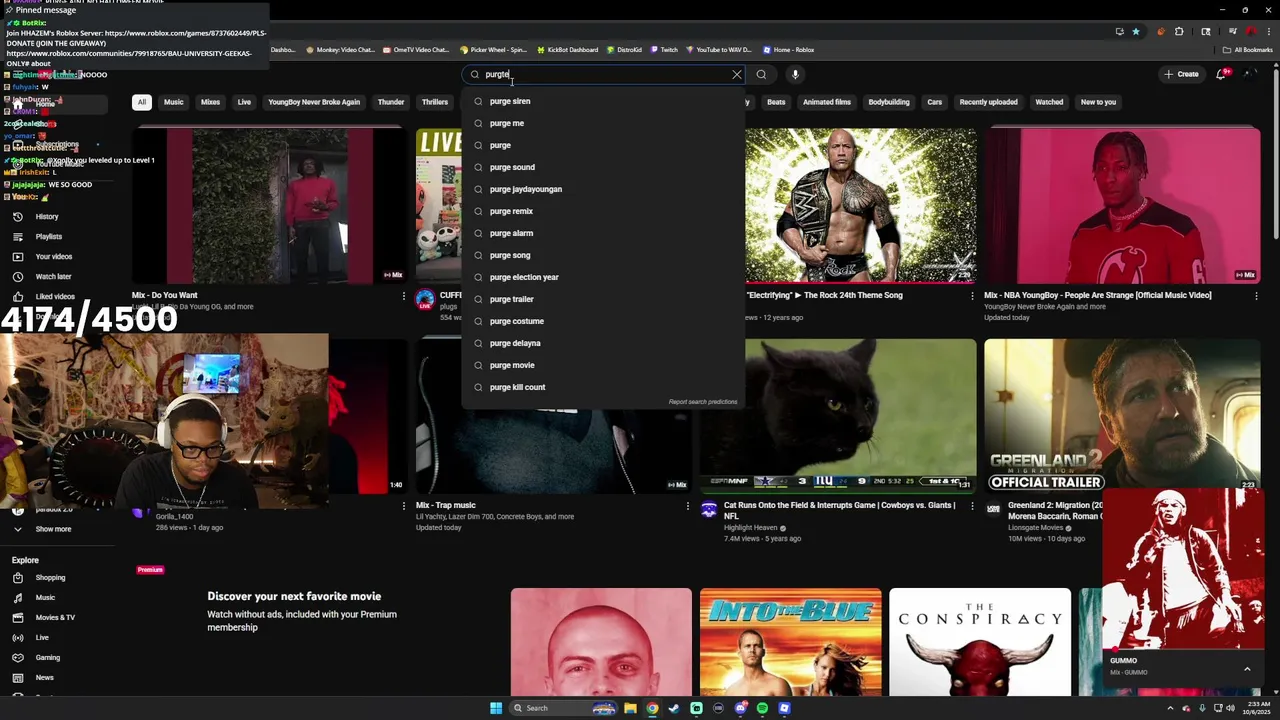Open the Music note icon under Explore
Image resolution: width=1280 pixels, height=720 pixels.
(x=18, y=597)
